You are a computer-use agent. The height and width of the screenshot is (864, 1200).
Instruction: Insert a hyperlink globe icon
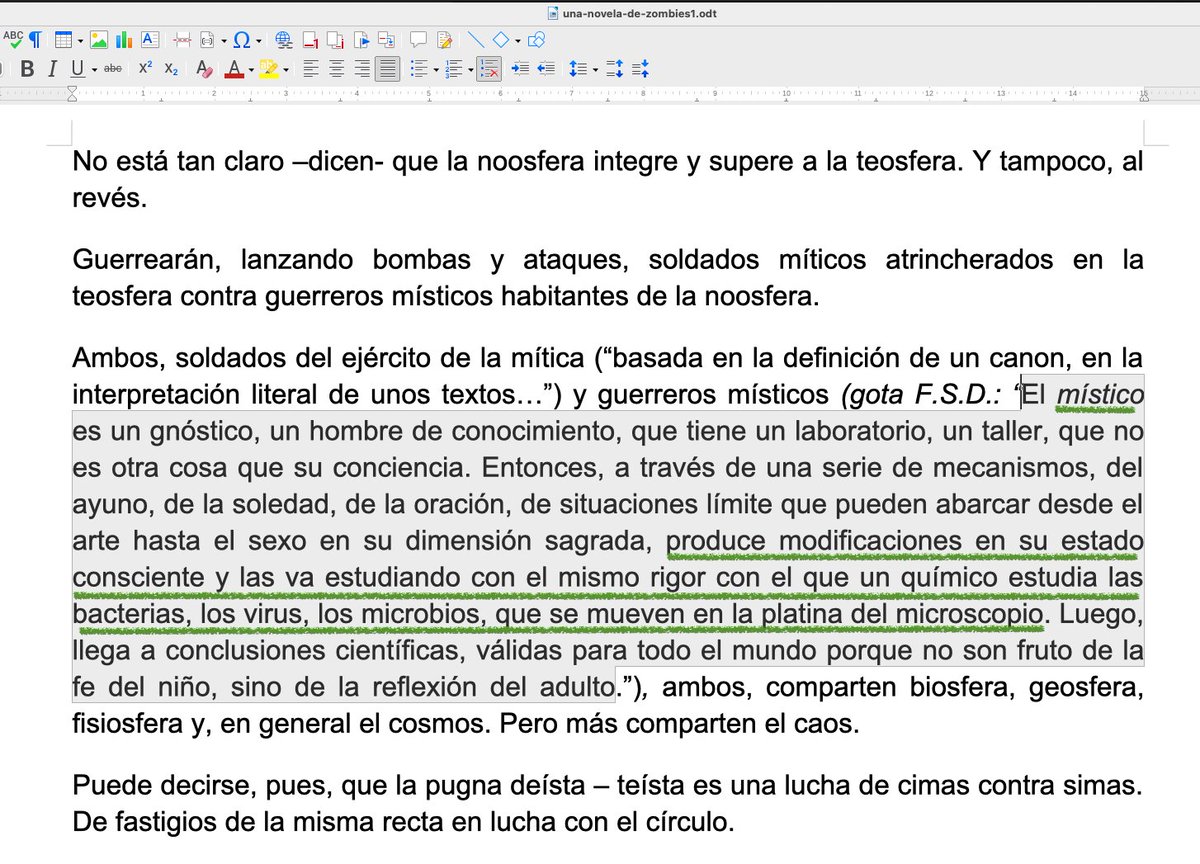coord(283,40)
